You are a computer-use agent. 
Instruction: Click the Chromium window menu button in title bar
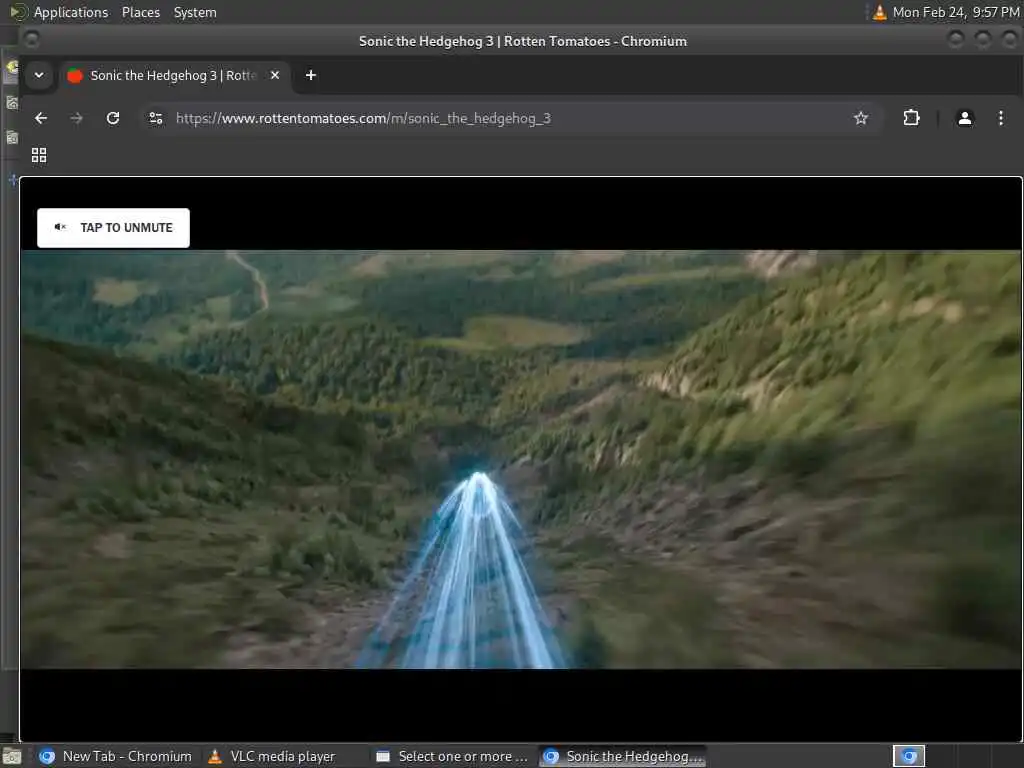[x=31, y=40]
